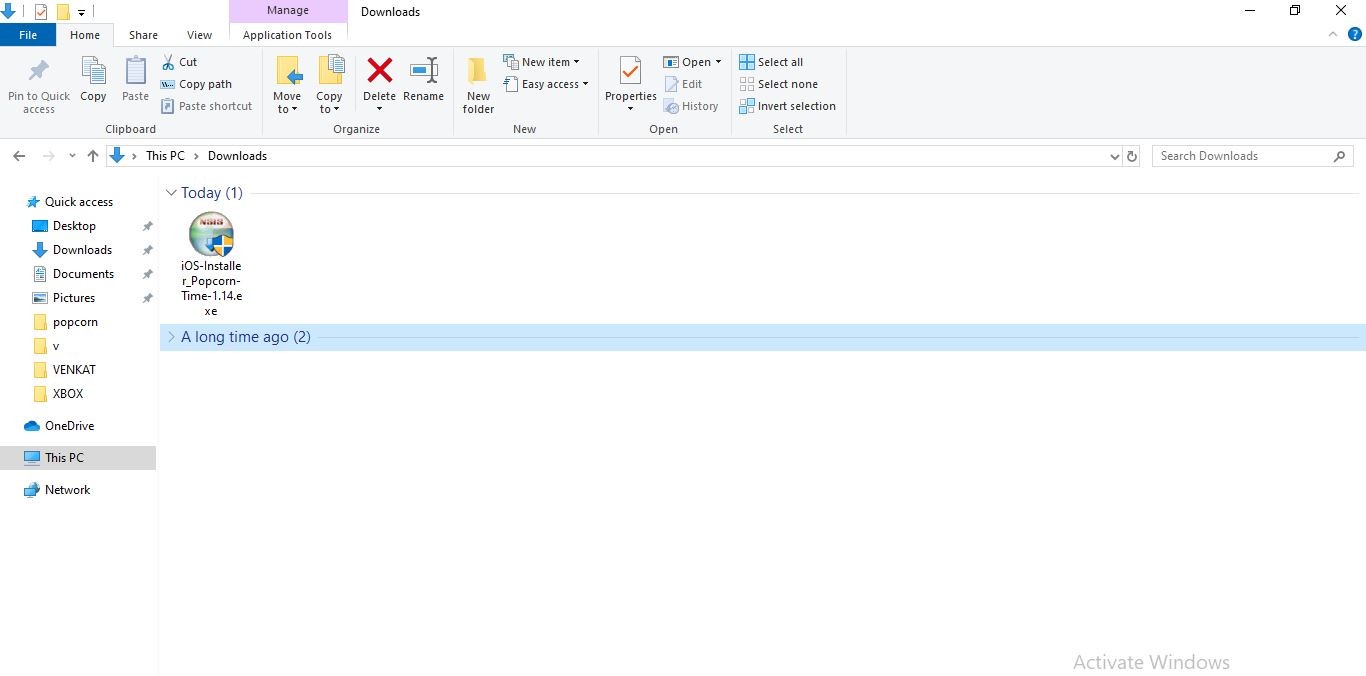
Task: Switch to the Home tab
Action: [85, 35]
